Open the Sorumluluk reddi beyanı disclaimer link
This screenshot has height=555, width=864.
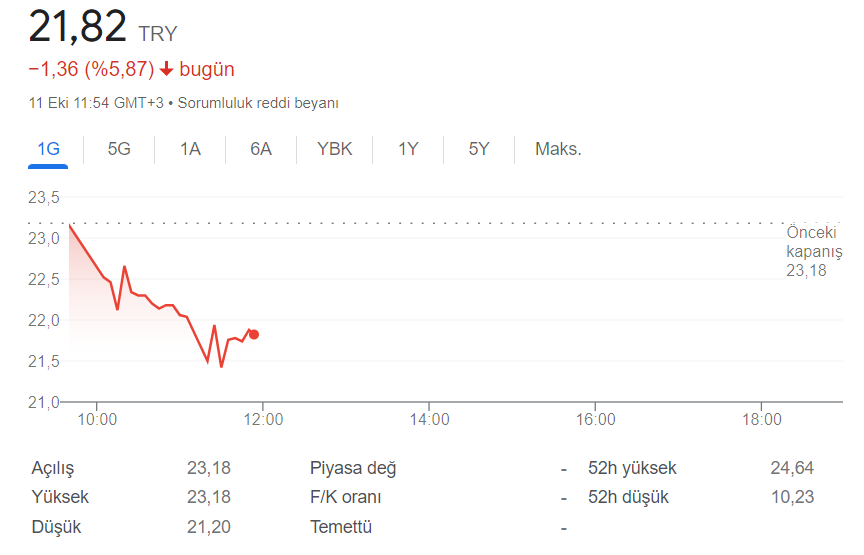(258, 103)
